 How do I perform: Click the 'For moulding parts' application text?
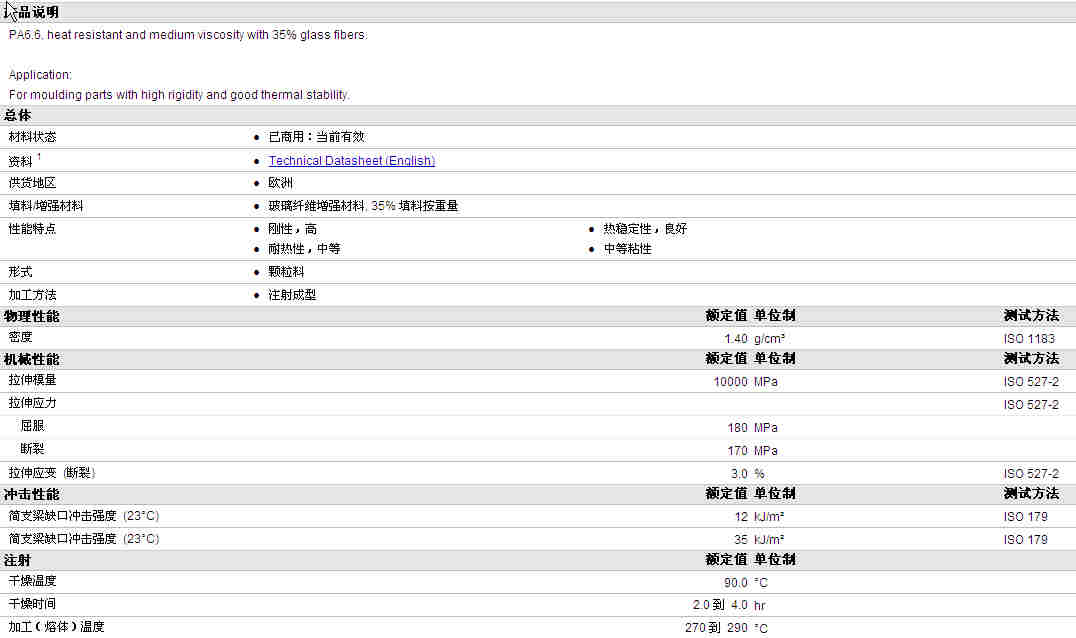[179, 95]
